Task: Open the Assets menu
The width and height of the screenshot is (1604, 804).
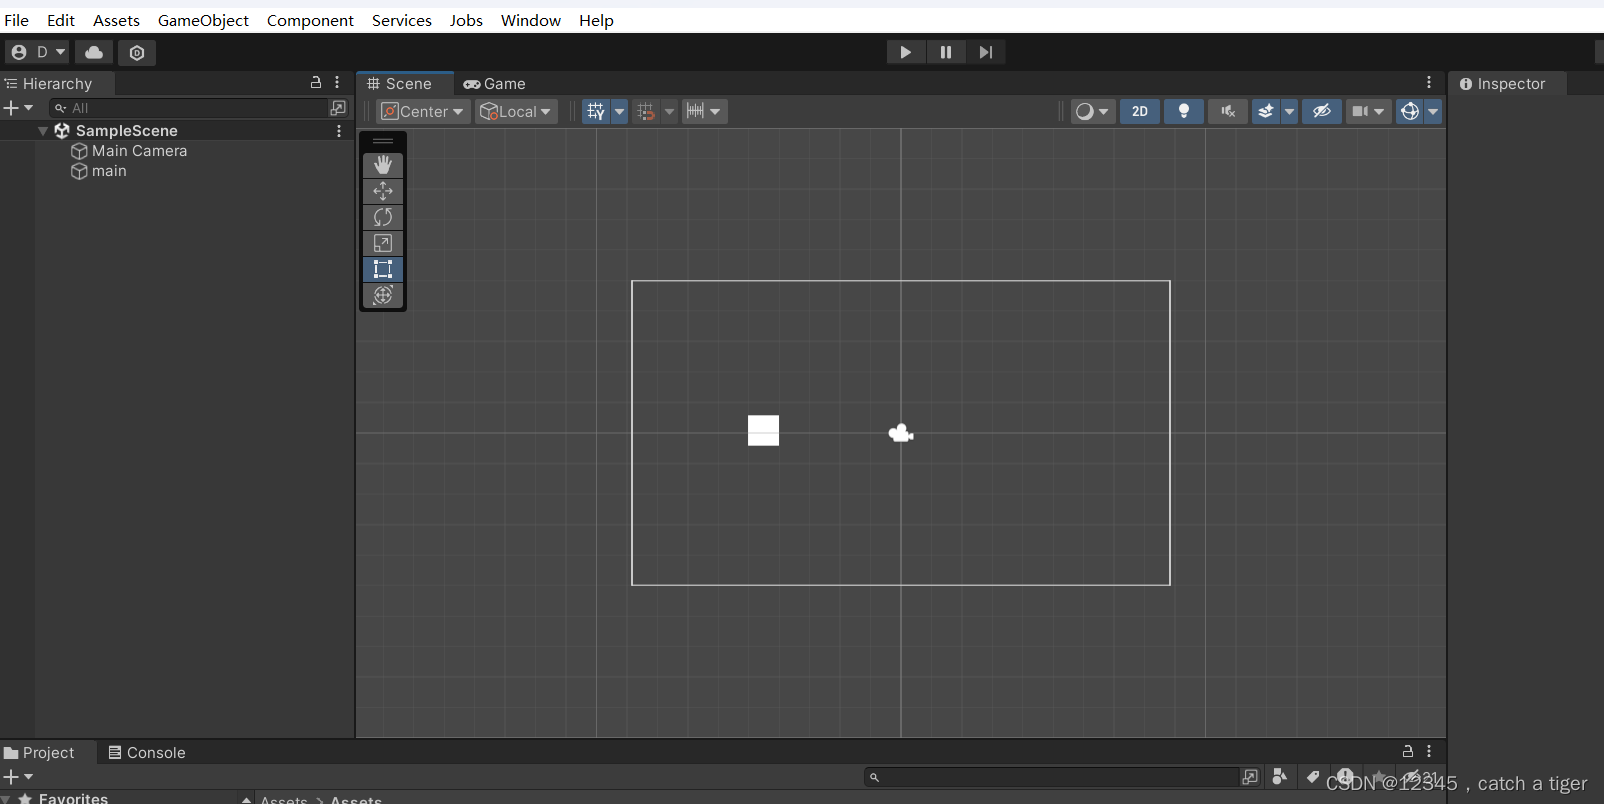Action: click(116, 20)
